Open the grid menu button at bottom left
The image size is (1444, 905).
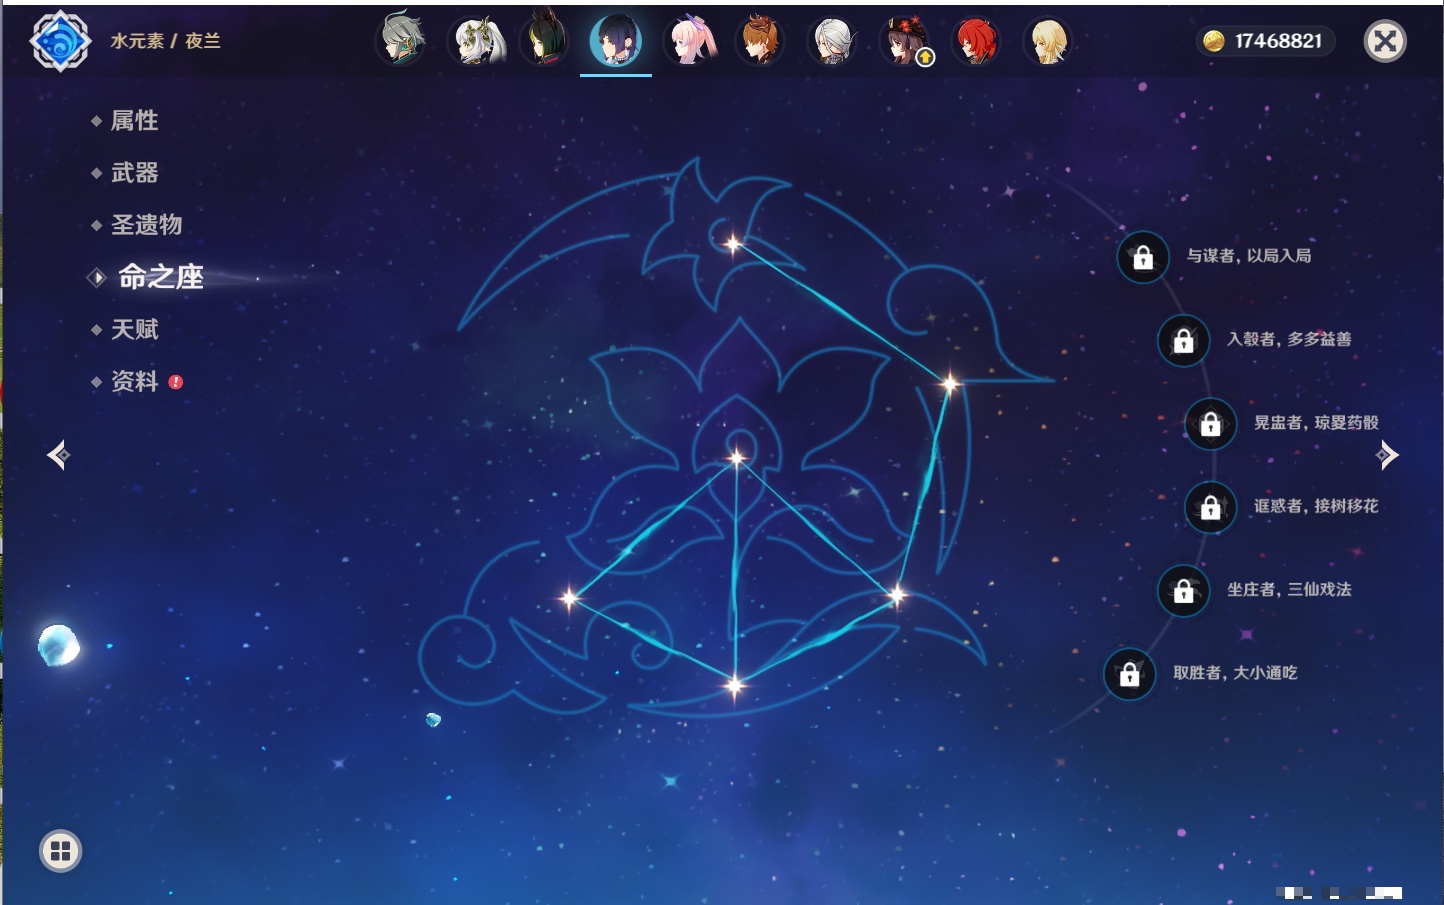coord(60,851)
